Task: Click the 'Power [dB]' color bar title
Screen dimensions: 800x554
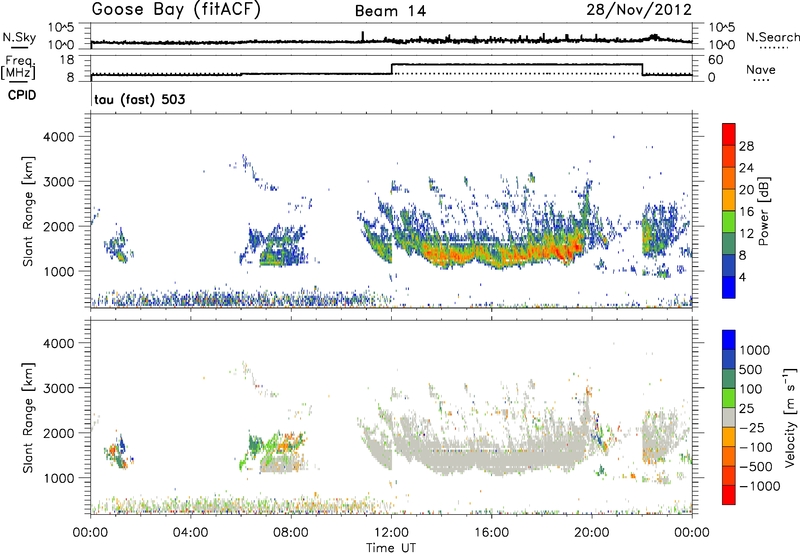Action: coord(763,211)
